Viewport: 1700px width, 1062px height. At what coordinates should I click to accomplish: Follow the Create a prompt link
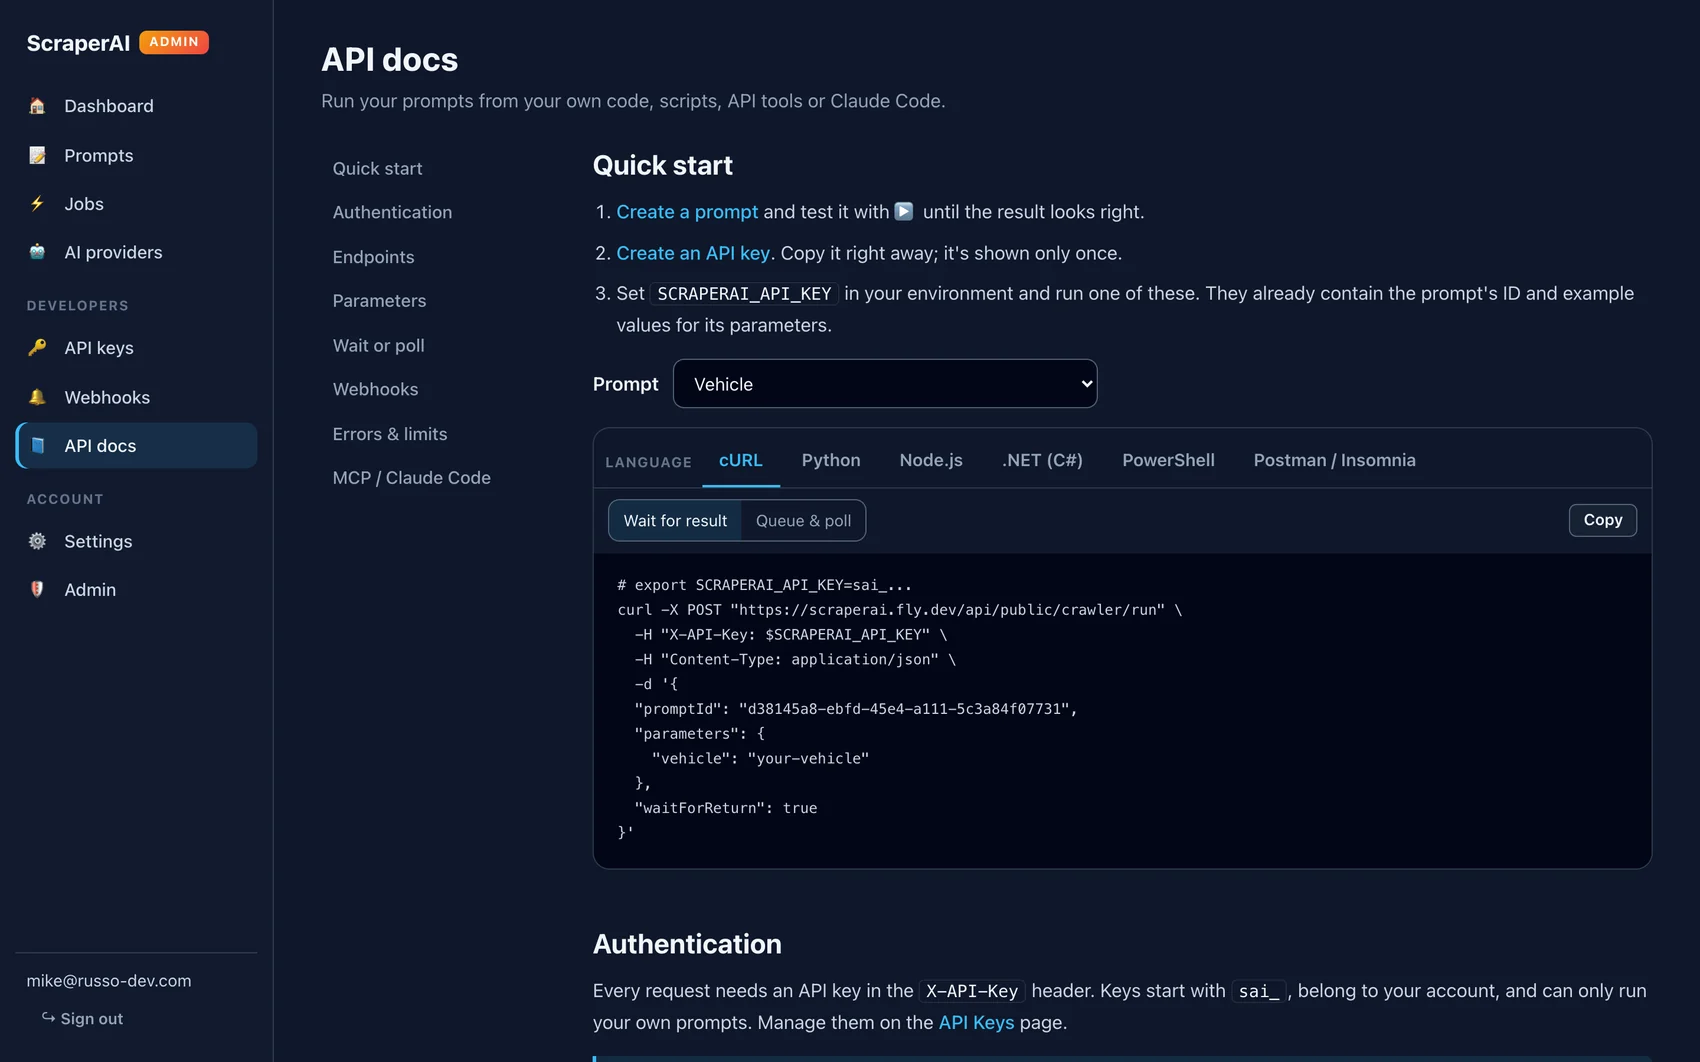687,212
